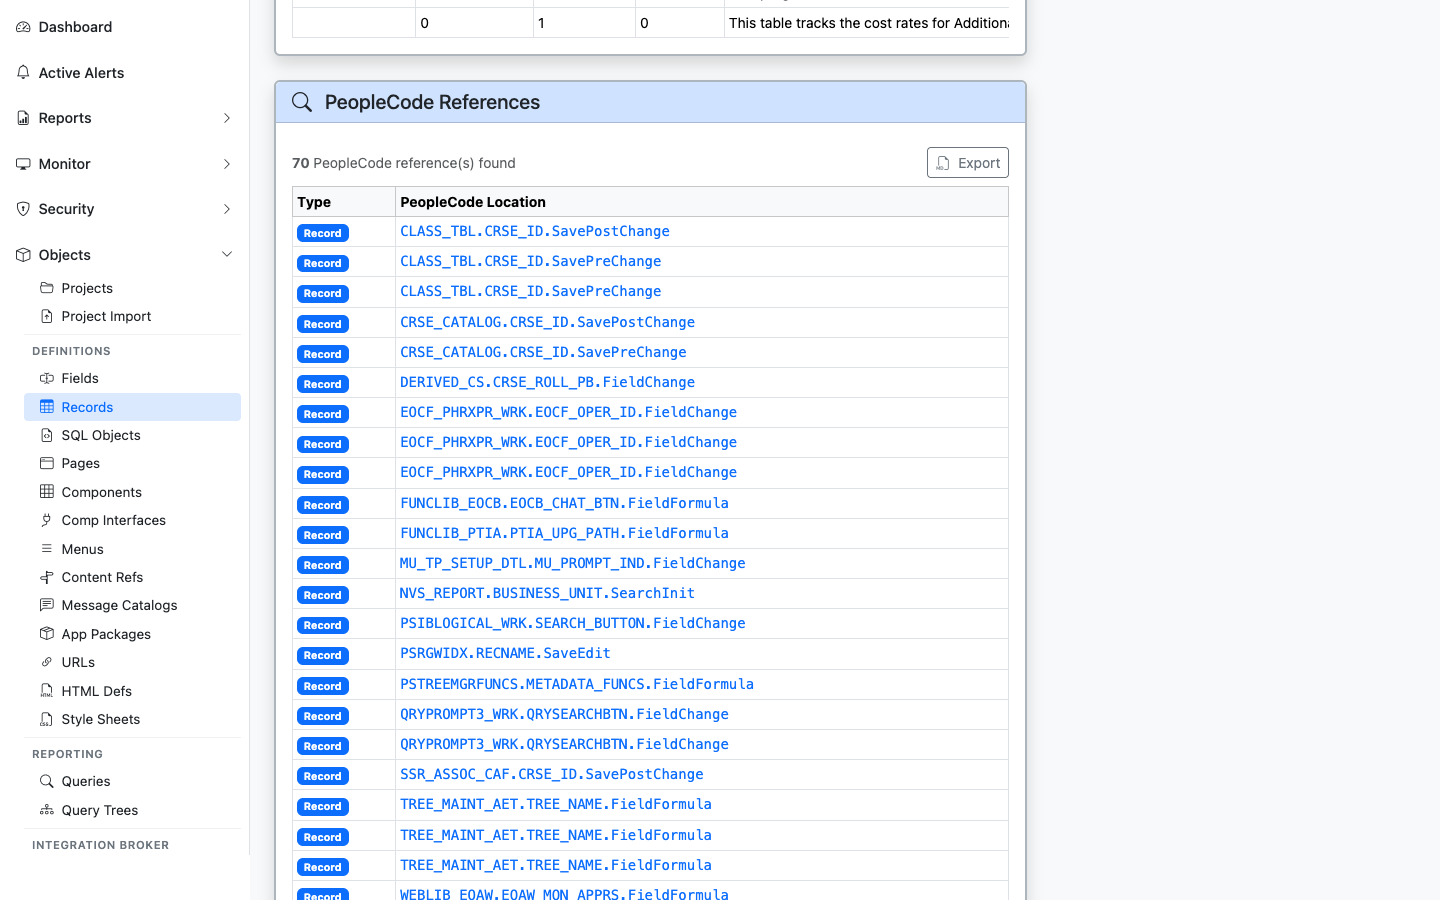Click Record badge beside PSRGWIDX.RECNAME.SaveEdit
The height and width of the screenshot is (900, 1440).
[x=323, y=656]
